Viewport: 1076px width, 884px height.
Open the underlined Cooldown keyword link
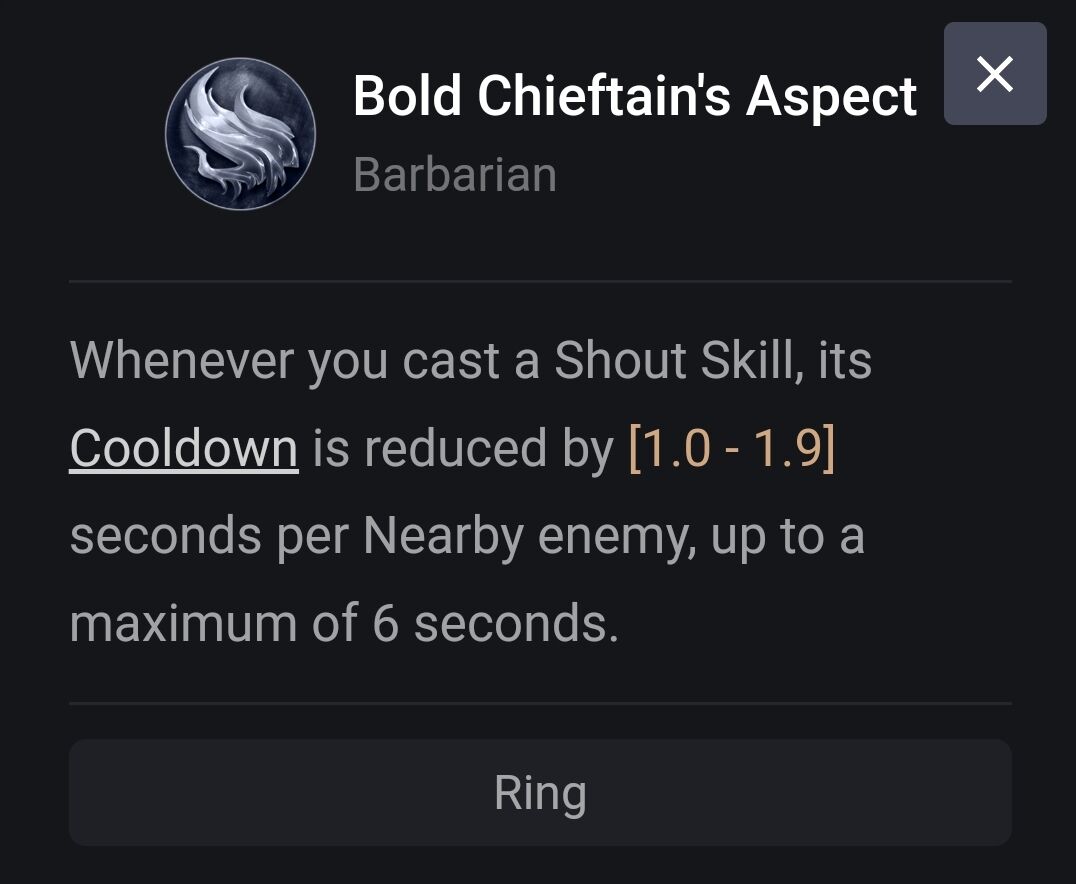pos(184,448)
